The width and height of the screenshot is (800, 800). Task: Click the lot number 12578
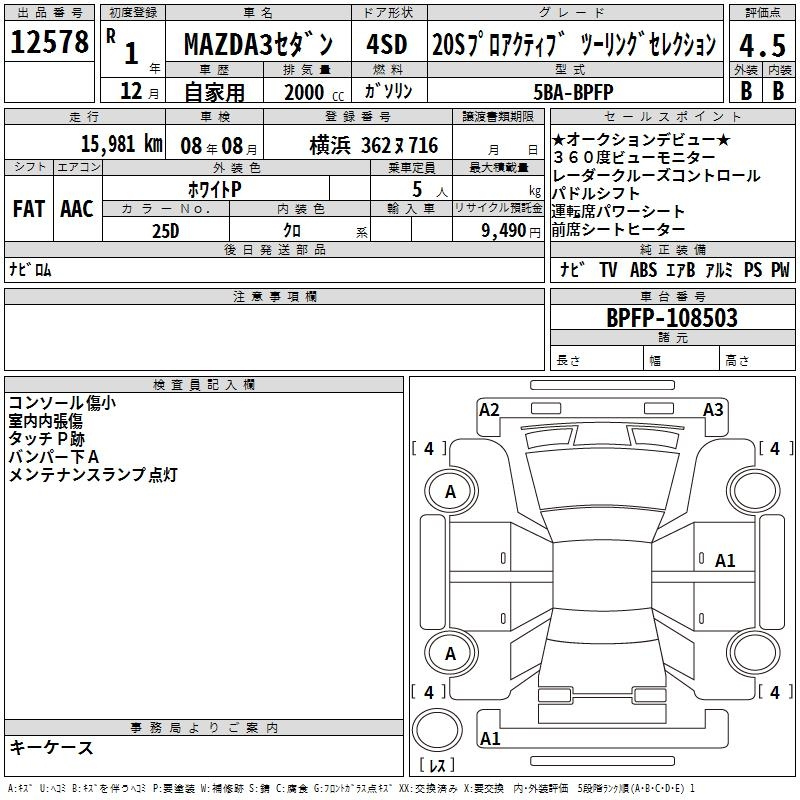click(49, 43)
